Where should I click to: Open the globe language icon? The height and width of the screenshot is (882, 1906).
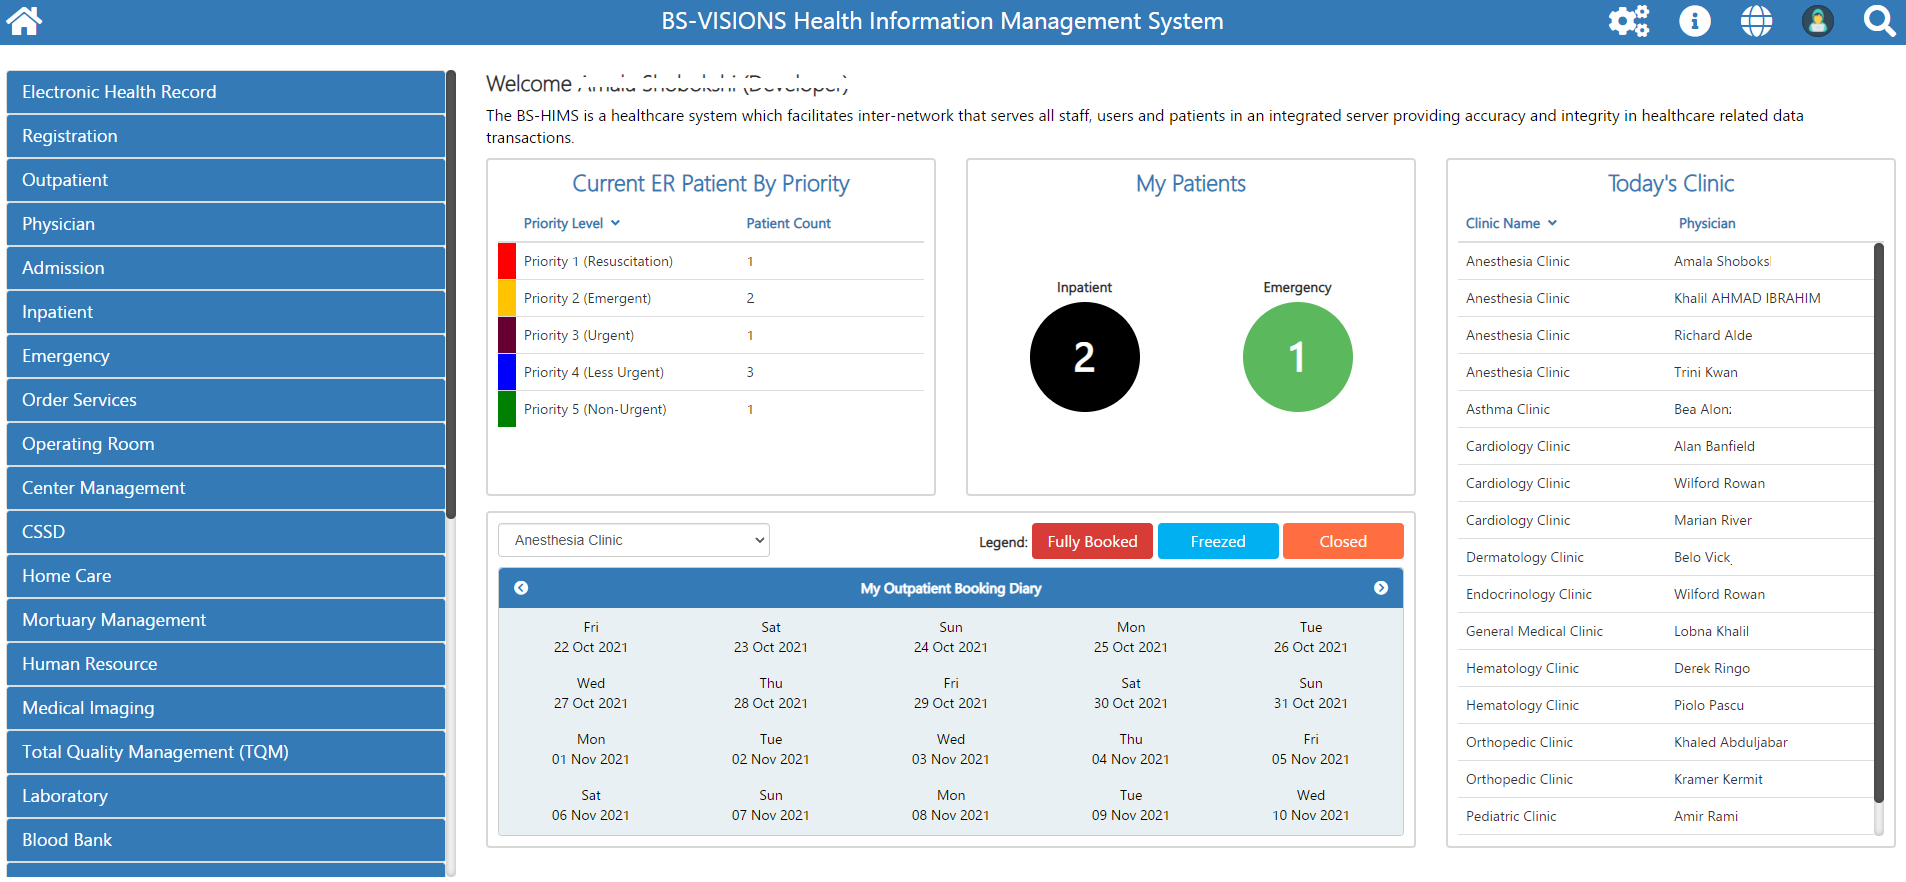pos(1756,21)
